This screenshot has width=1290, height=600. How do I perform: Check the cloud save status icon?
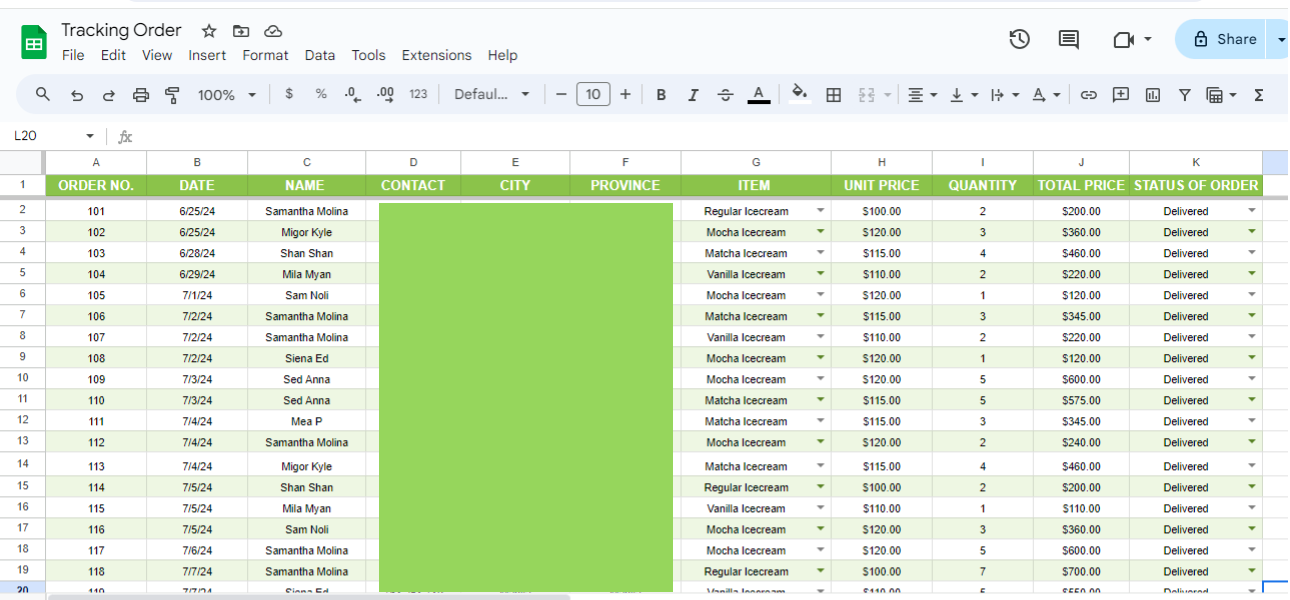(273, 31)
